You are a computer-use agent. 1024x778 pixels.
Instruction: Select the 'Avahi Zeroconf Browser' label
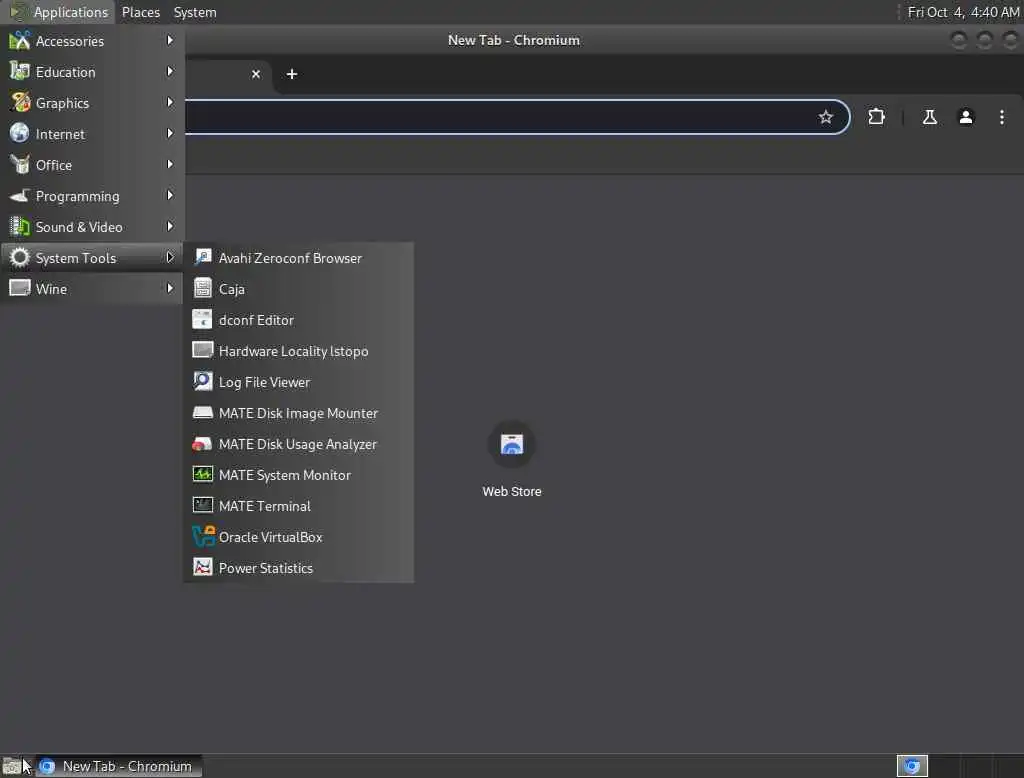click(x=290, y=258)
